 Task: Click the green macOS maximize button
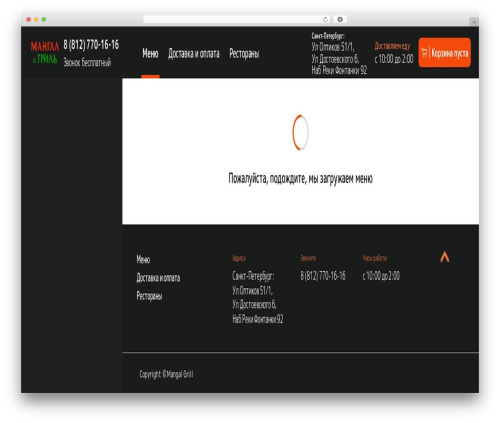pos(44,19)
